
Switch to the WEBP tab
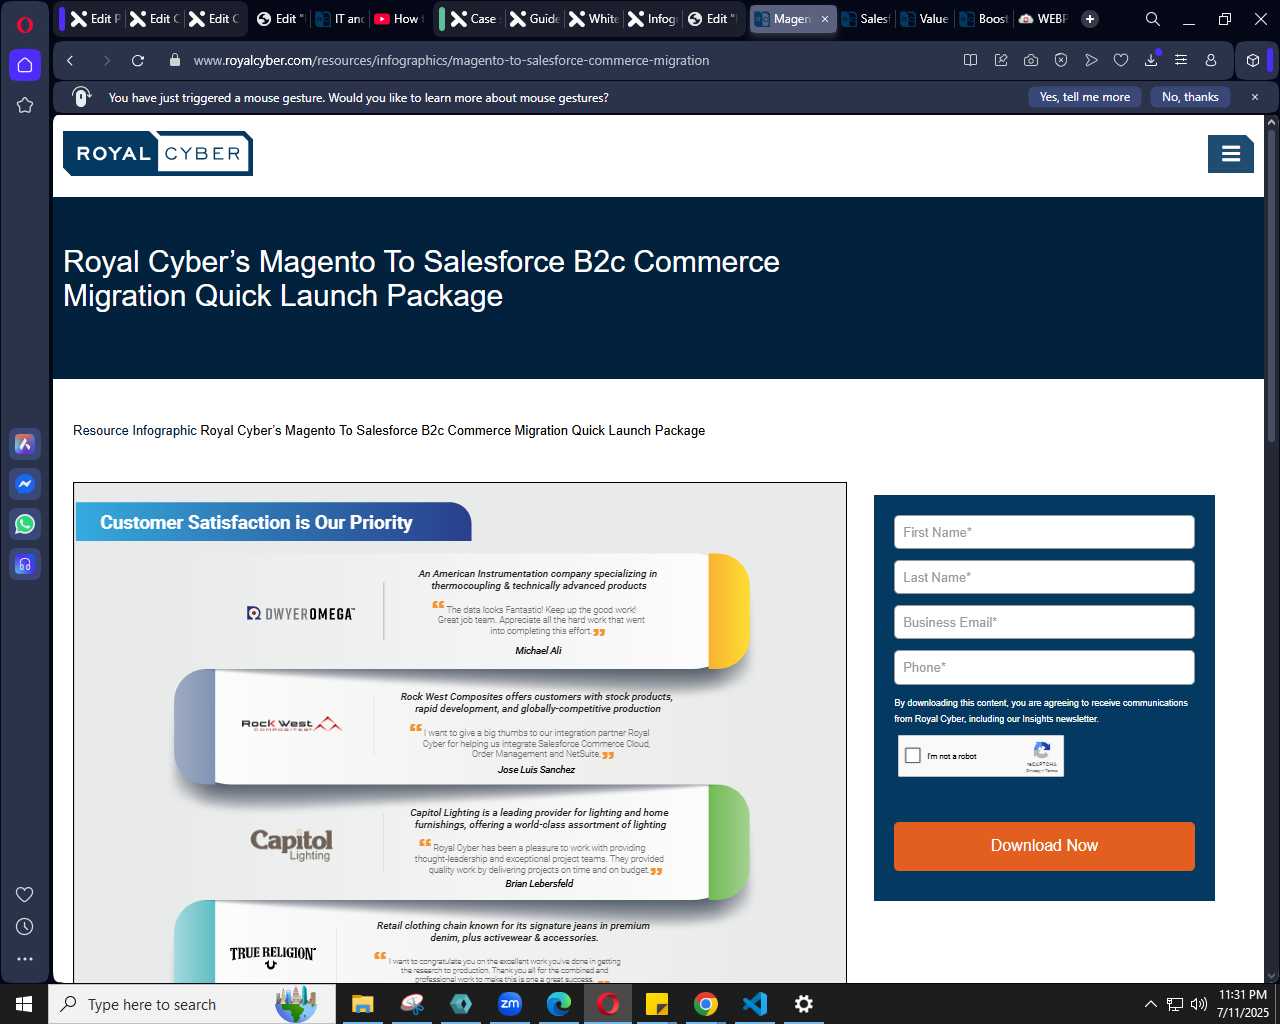[x=1043, y=19]
